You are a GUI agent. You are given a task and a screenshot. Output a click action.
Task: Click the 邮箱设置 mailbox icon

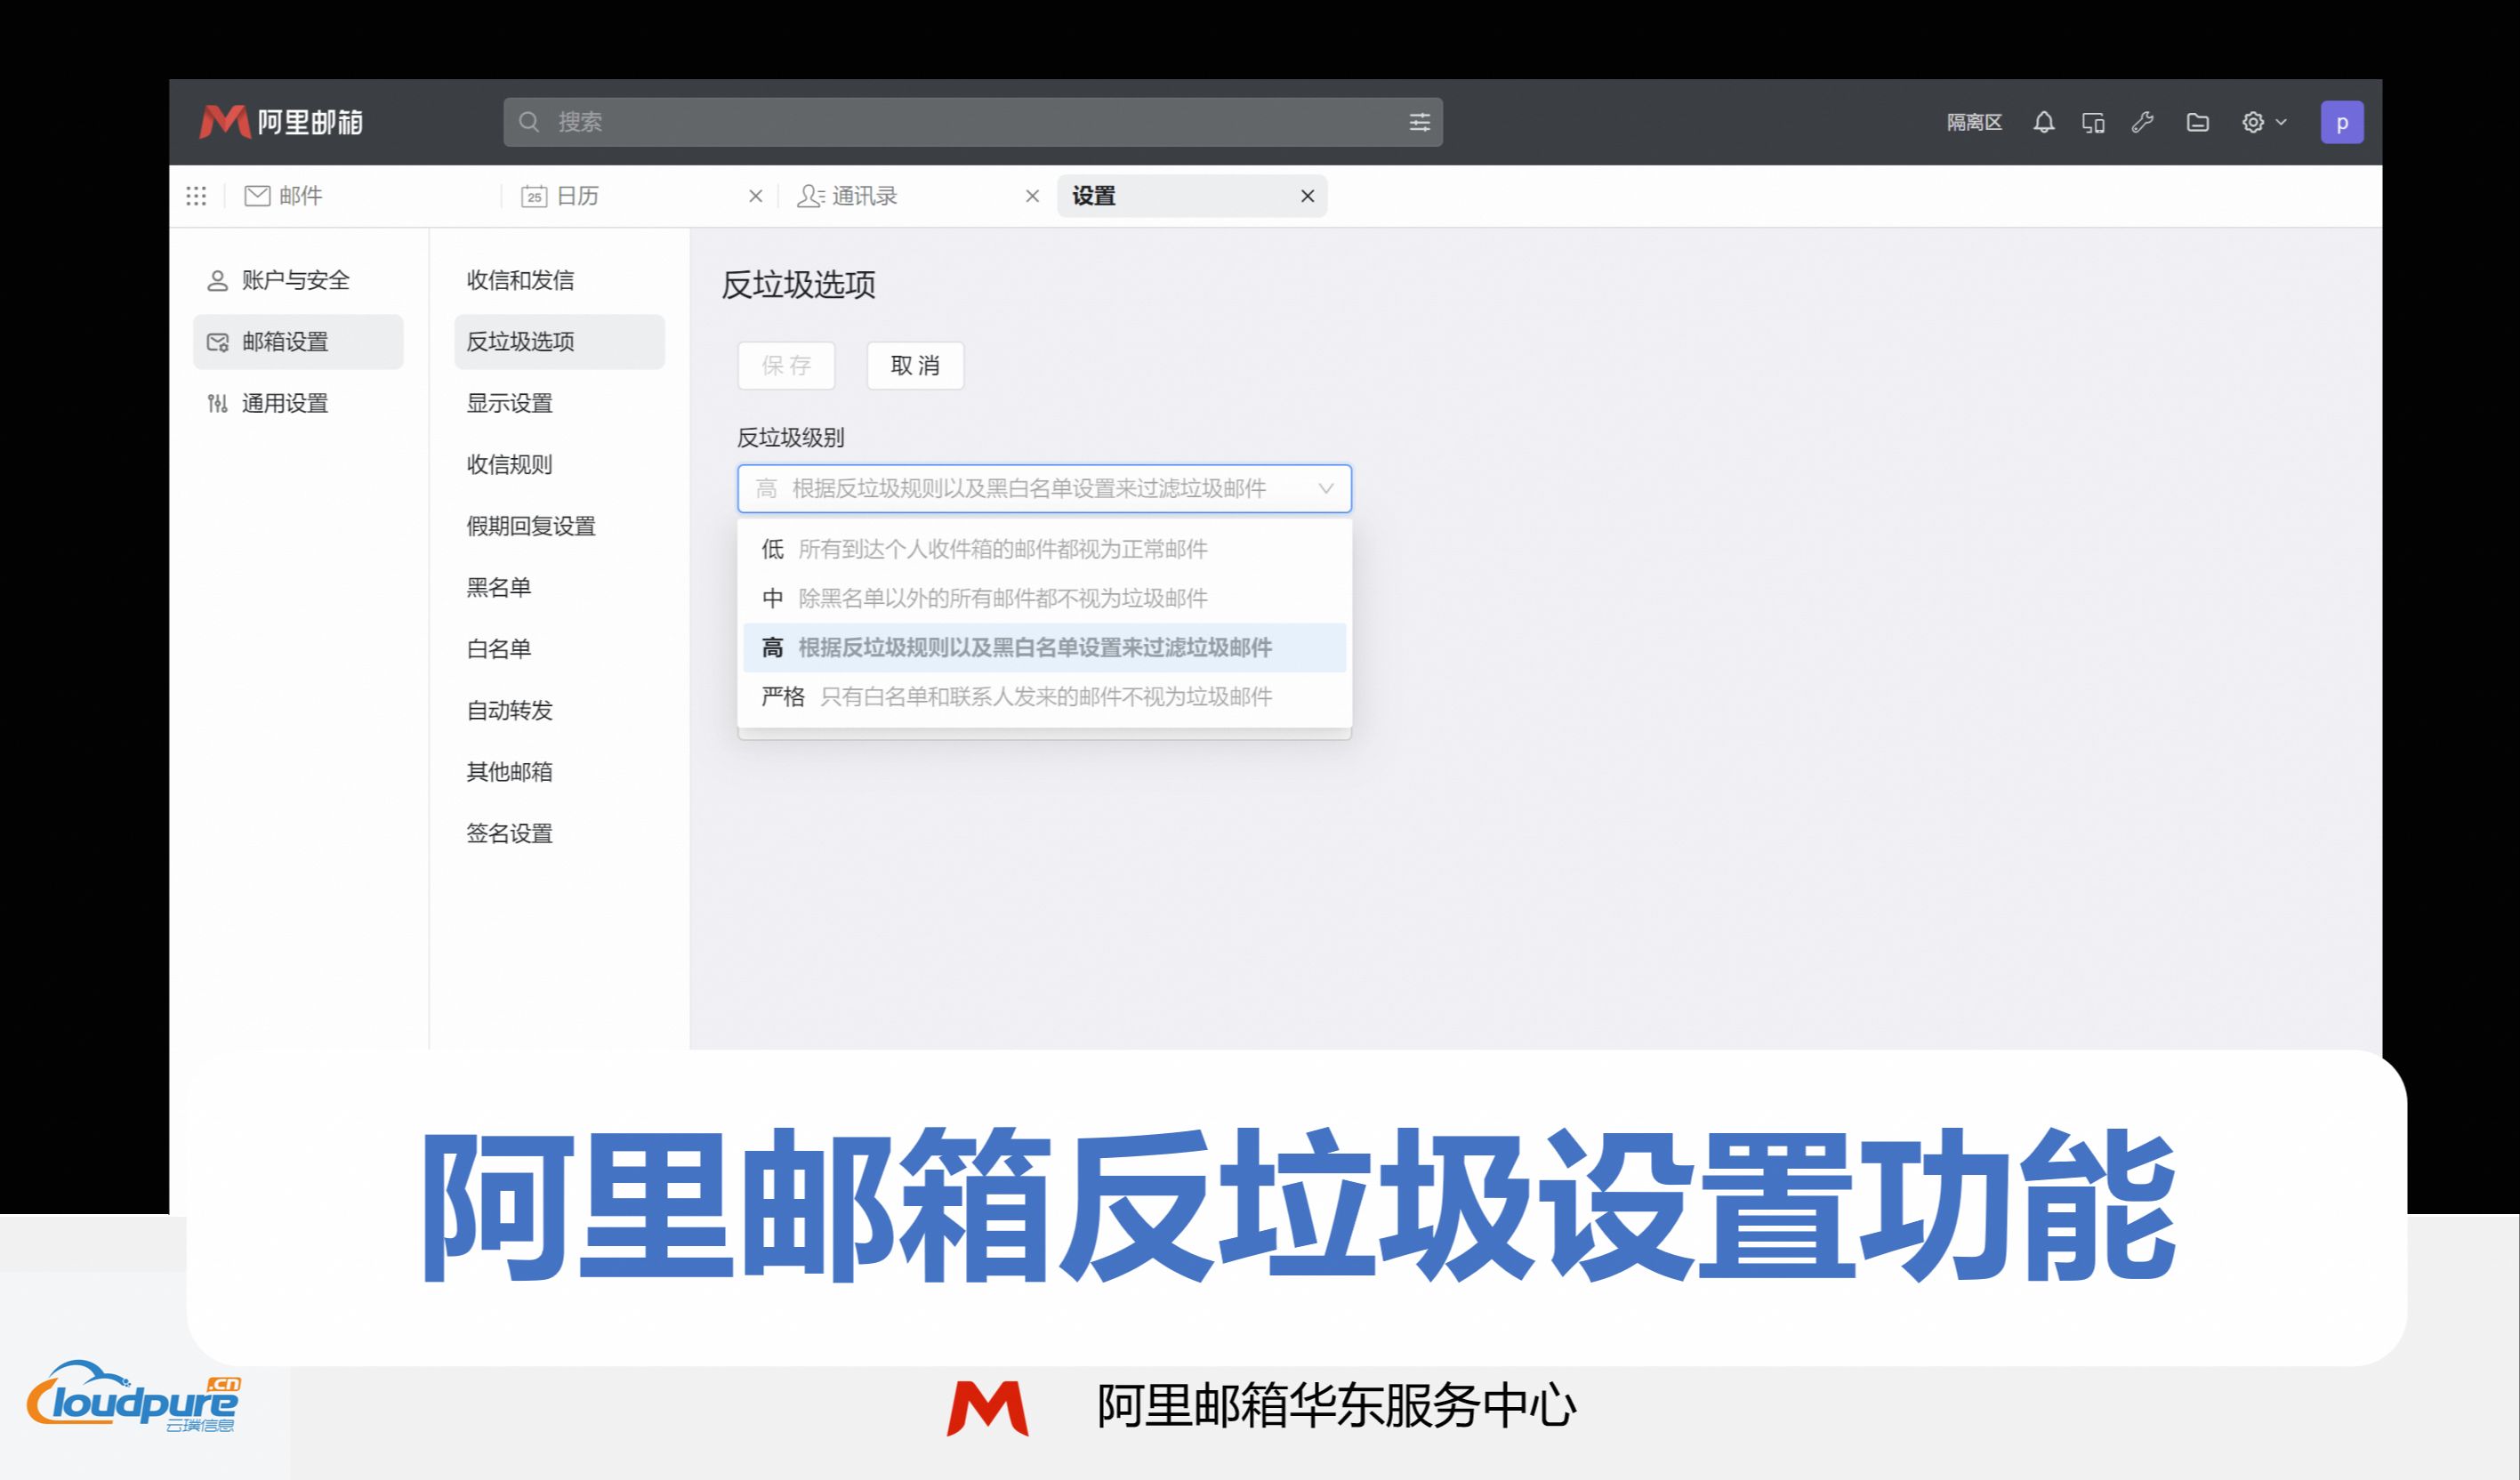[217, 342]
